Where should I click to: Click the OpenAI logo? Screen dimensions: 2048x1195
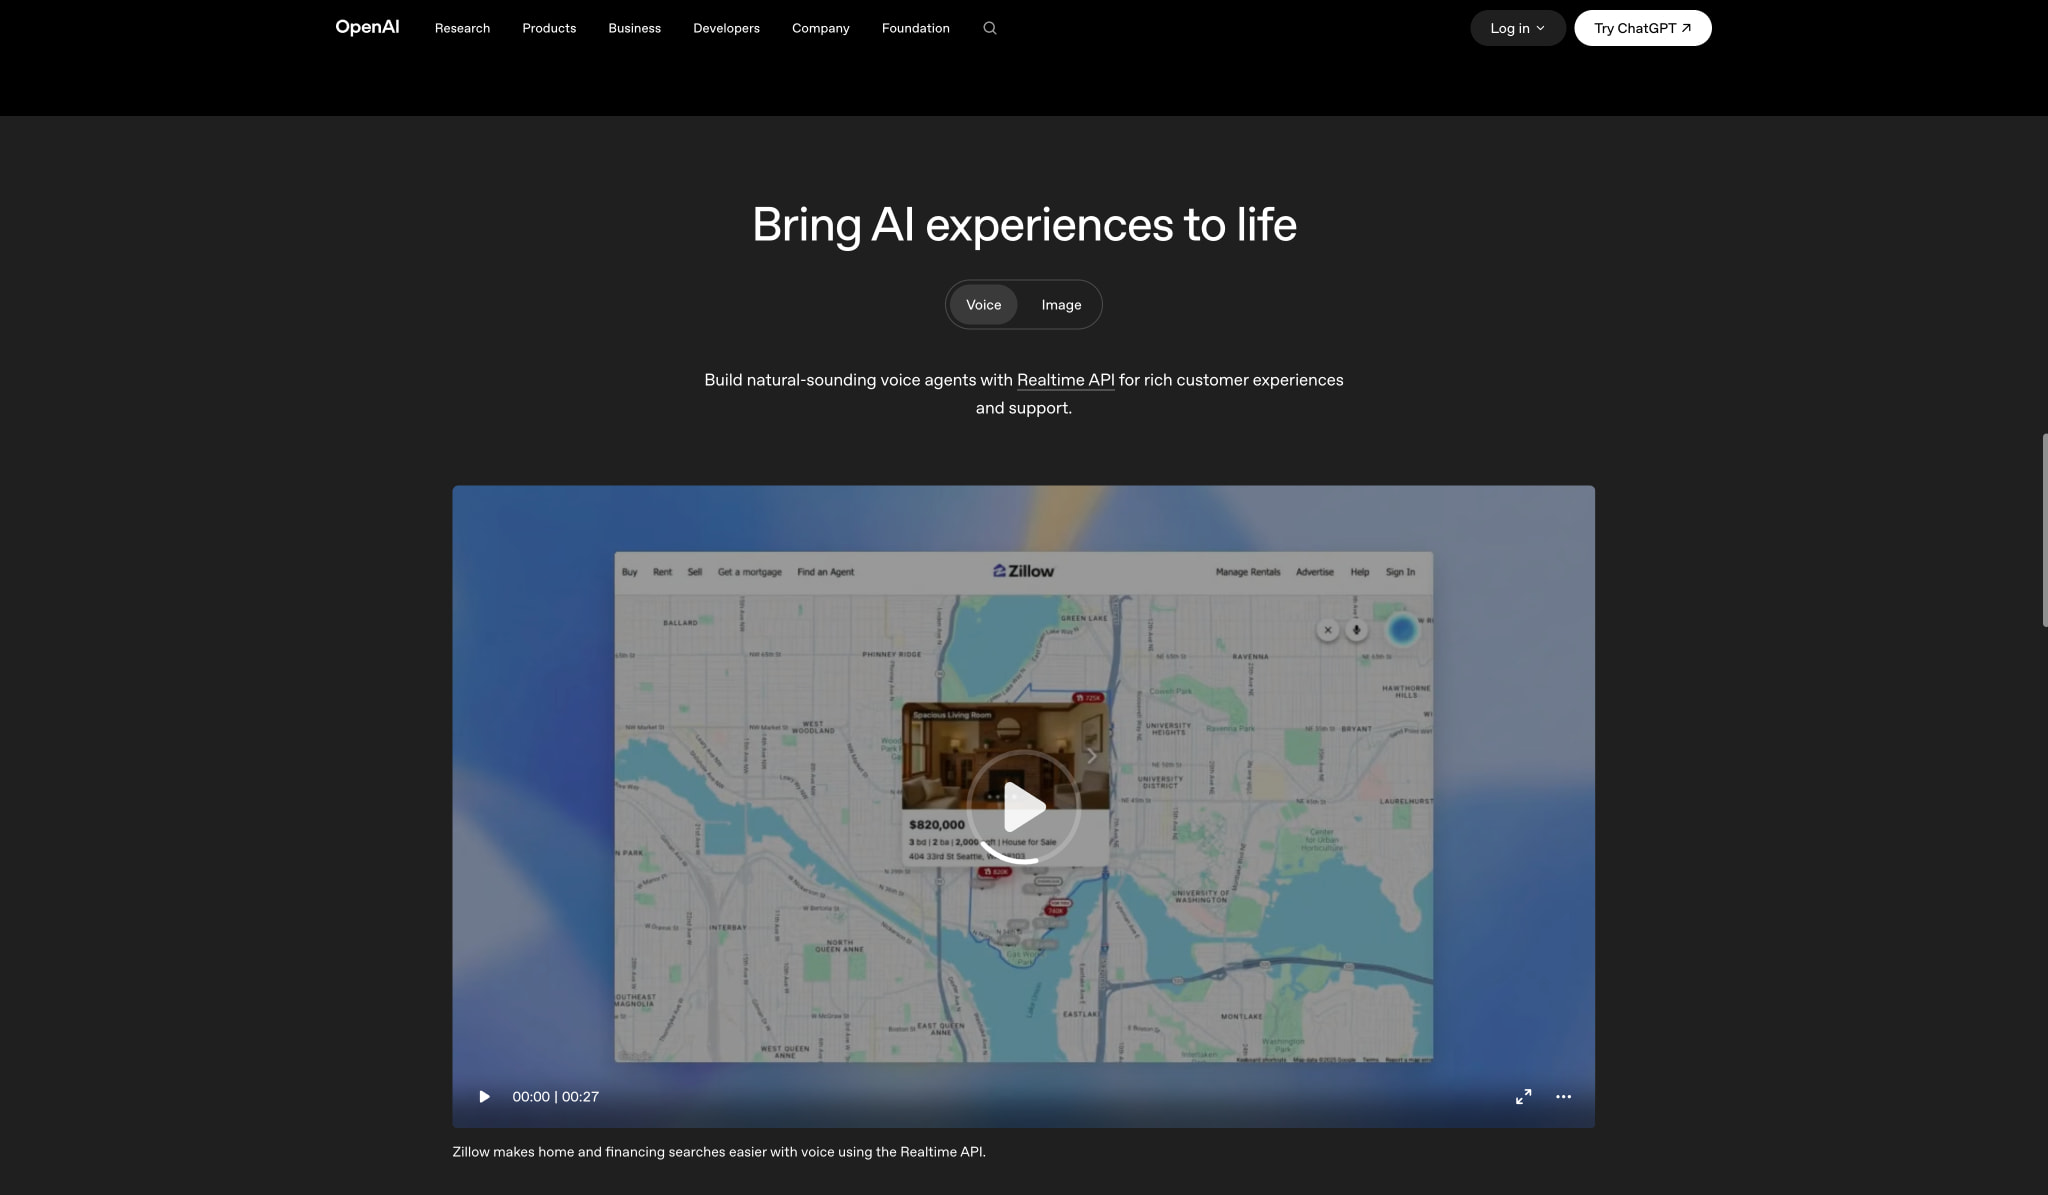click(367, 27)
